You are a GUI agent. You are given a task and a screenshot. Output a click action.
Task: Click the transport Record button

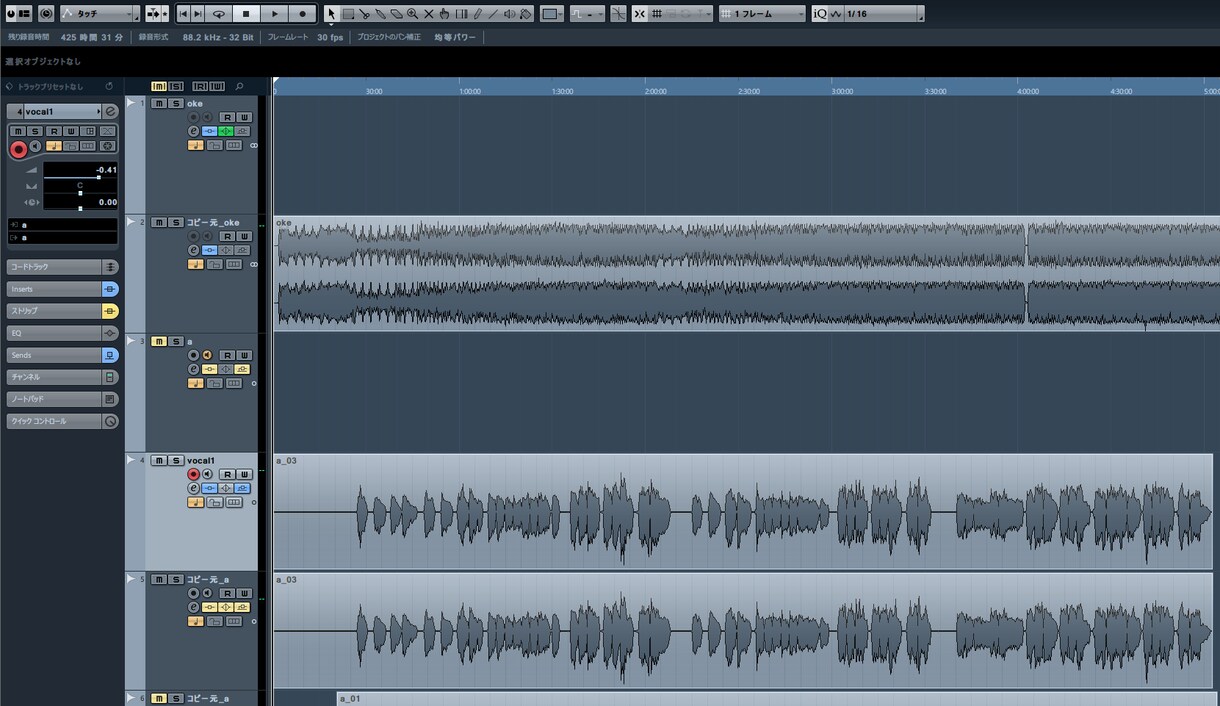pos(302,14)
